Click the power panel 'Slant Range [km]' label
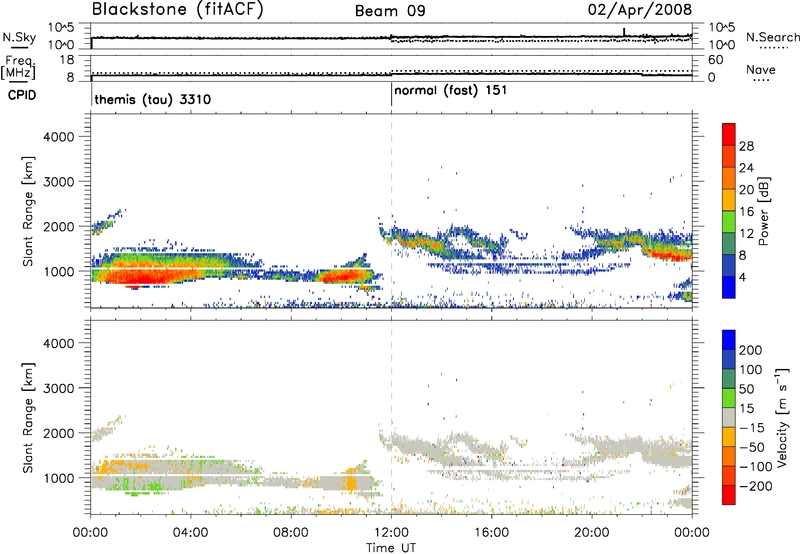Image resolution: width=800 pixels, height=554 pixels. point(28,211)
